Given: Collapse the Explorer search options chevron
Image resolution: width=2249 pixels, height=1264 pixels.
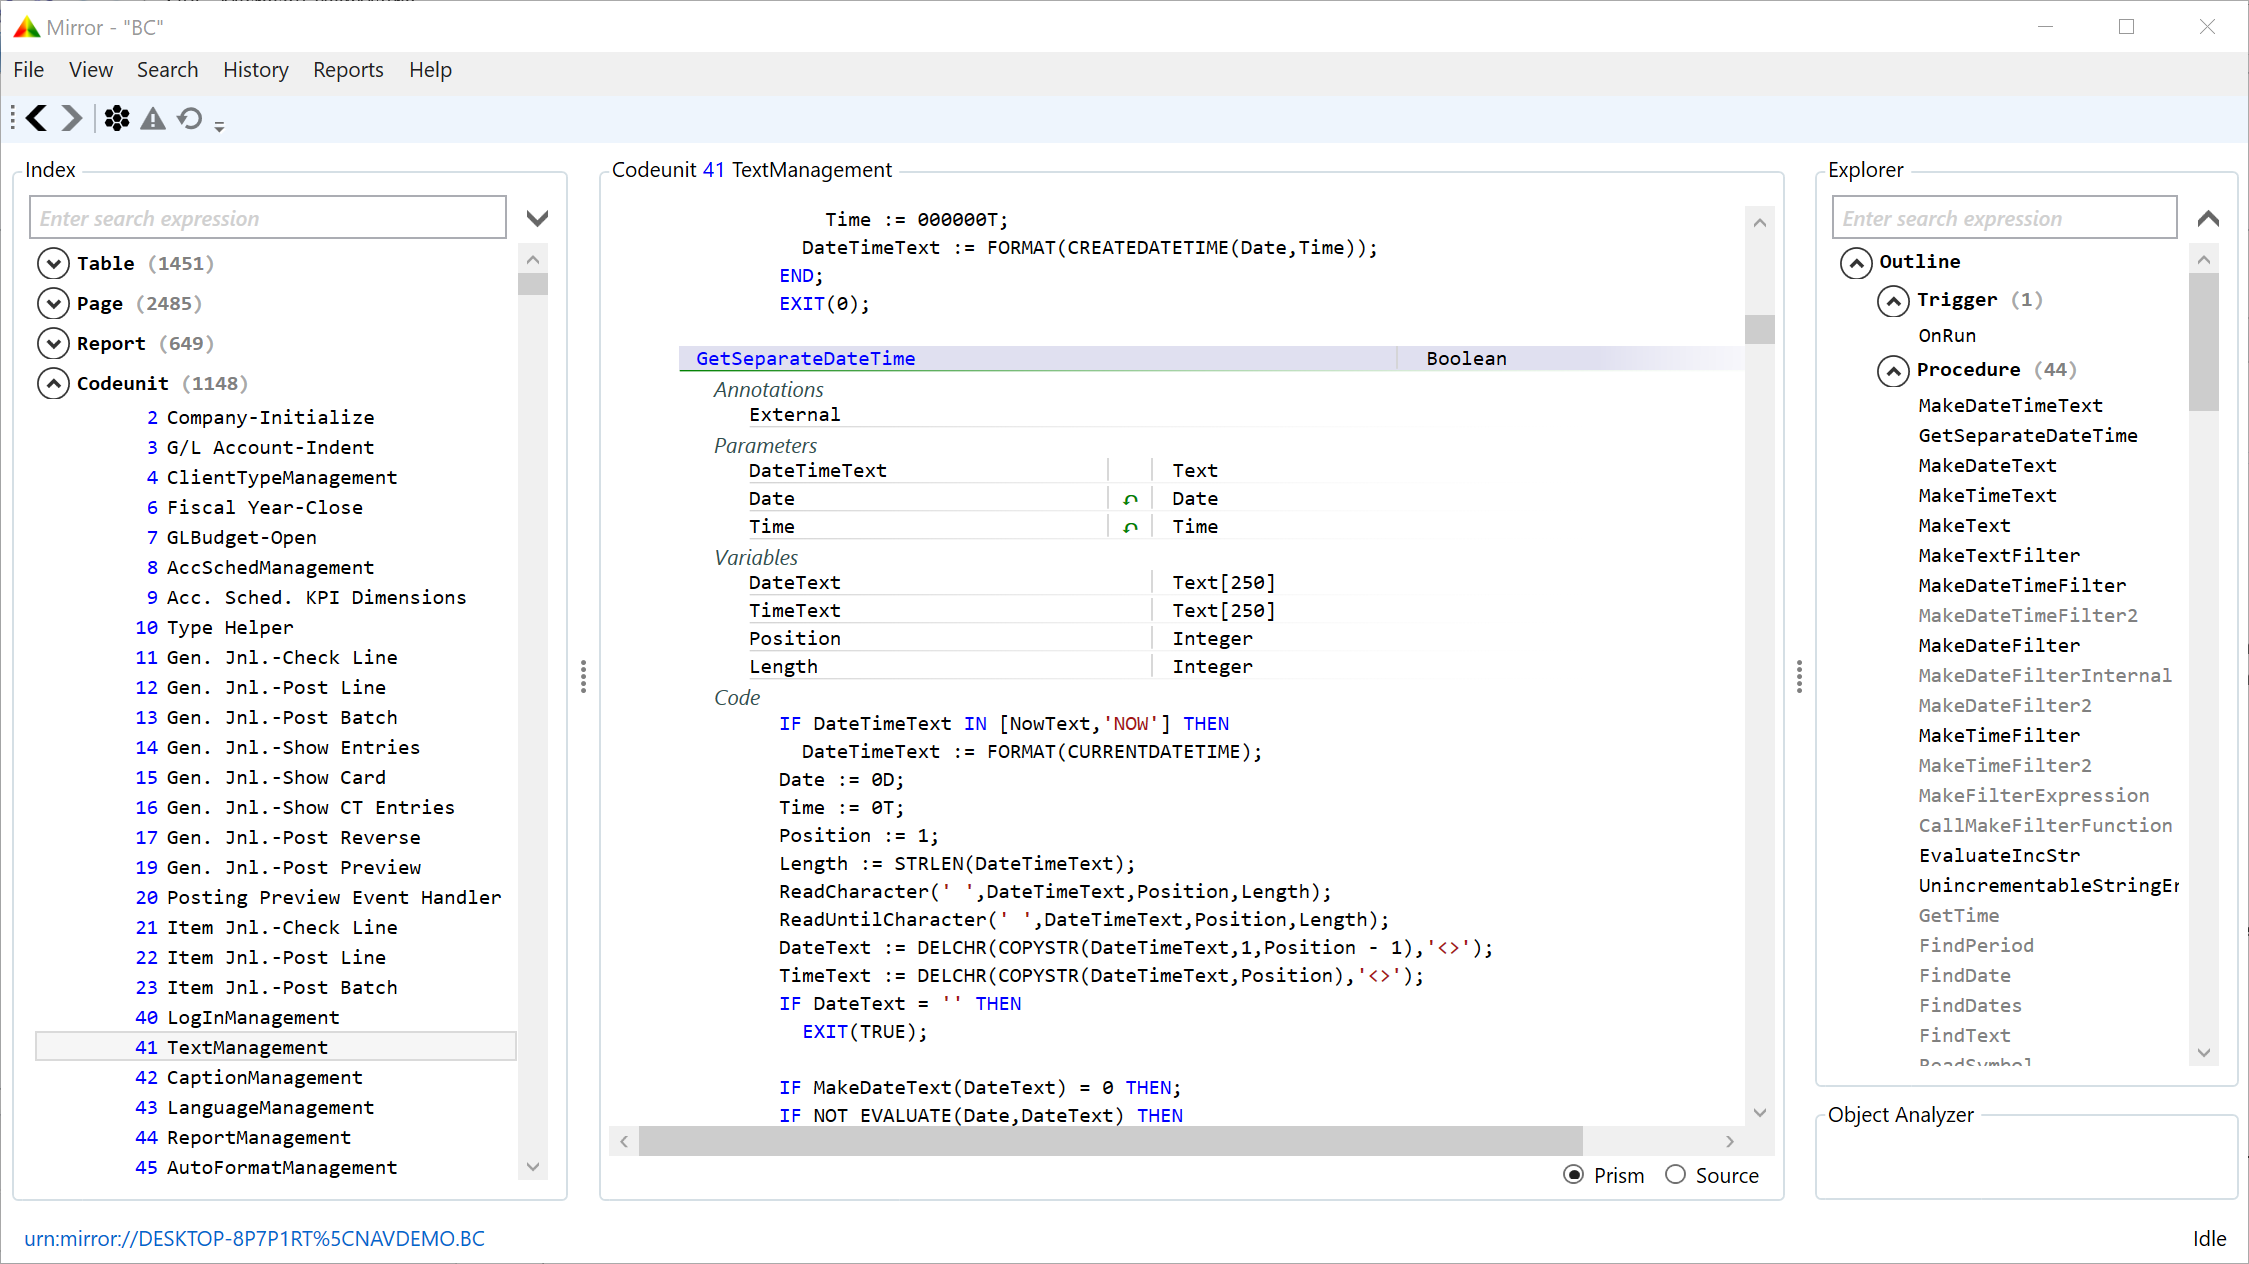Looking at the screenshot, I should tap(2208, 218).
